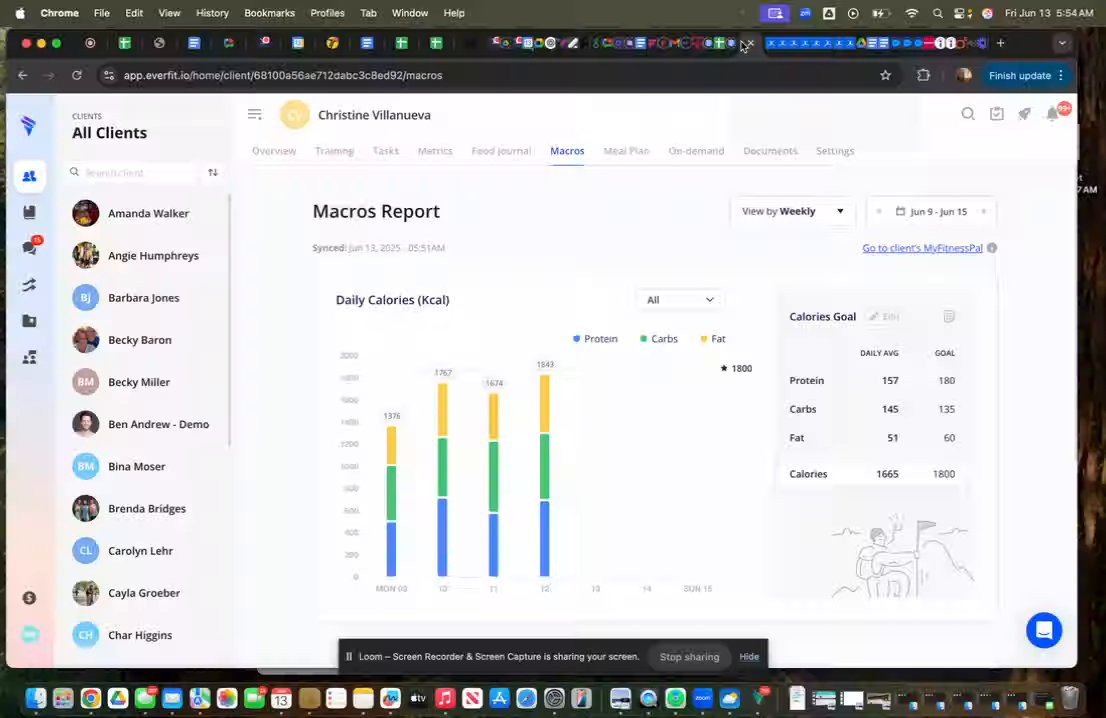The image size is (1106, 718).
Task: Open the tasks clipboard icon in header
Action: [x=996, y=114]
